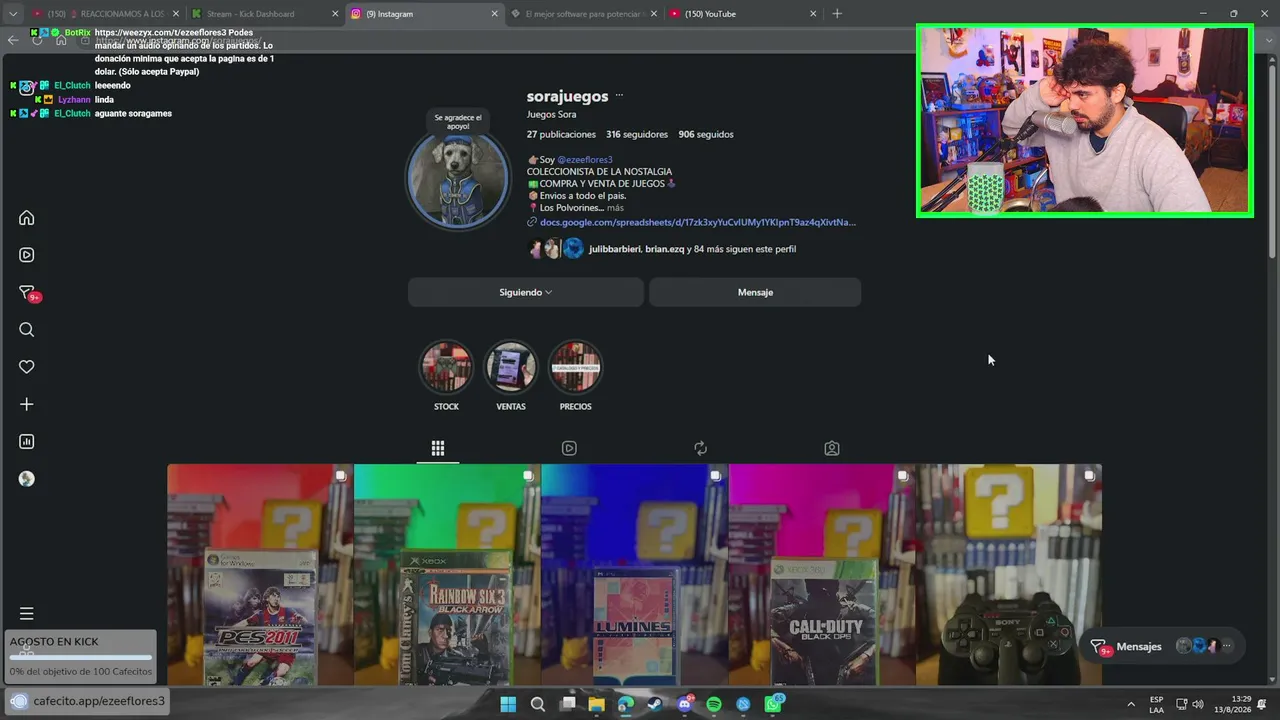Open direct messages icon in sidebar

pyautogui.click(x=28, y=293)
